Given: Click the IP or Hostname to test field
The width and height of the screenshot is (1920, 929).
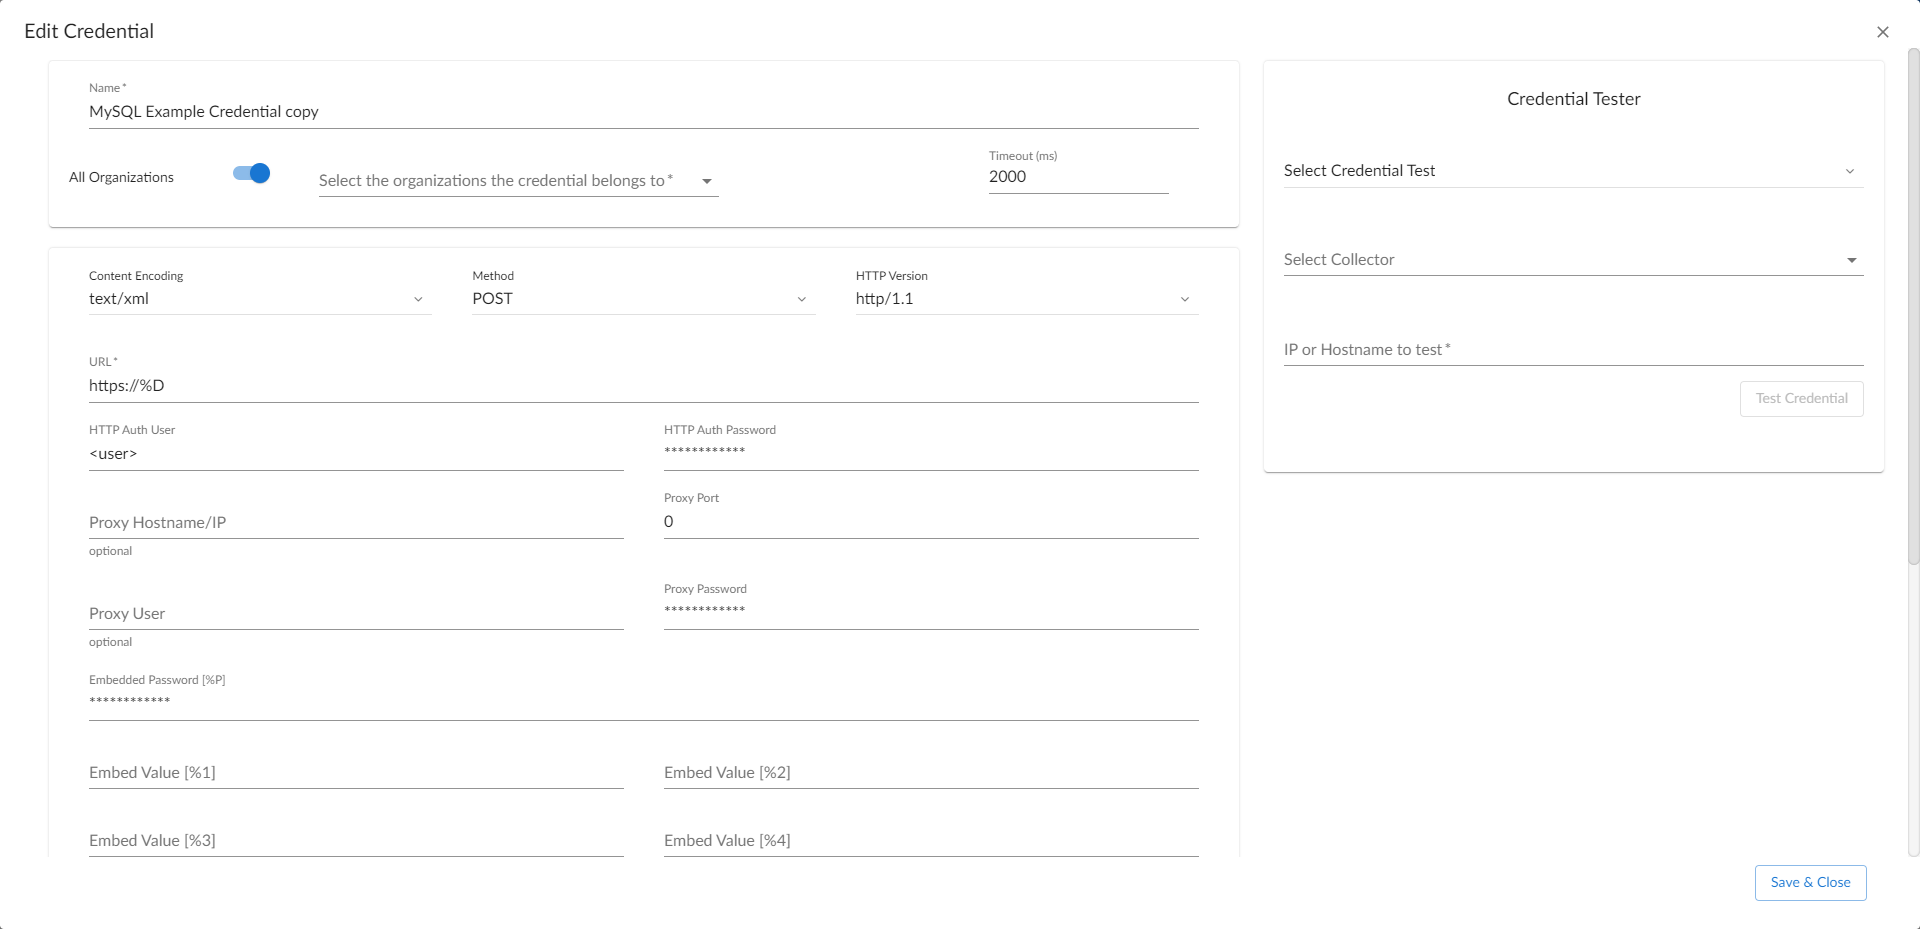Looking at the screenshot, I should tap(1572, 350).
